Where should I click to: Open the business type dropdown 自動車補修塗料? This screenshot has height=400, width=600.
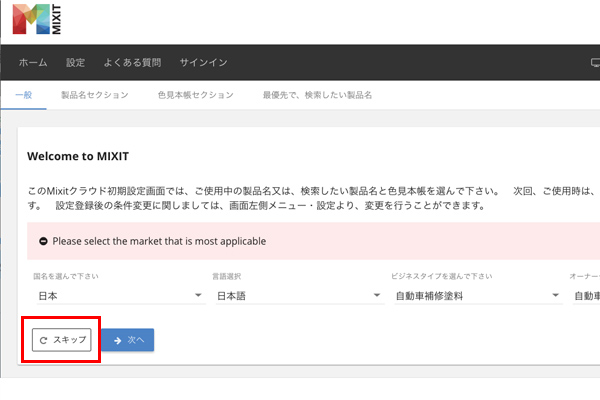tap(478, 296)
